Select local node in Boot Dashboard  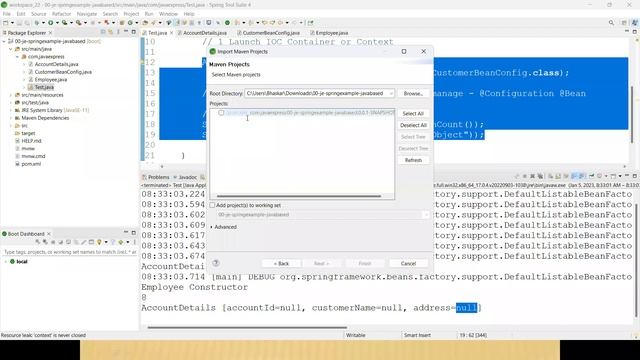pos(22,262)
